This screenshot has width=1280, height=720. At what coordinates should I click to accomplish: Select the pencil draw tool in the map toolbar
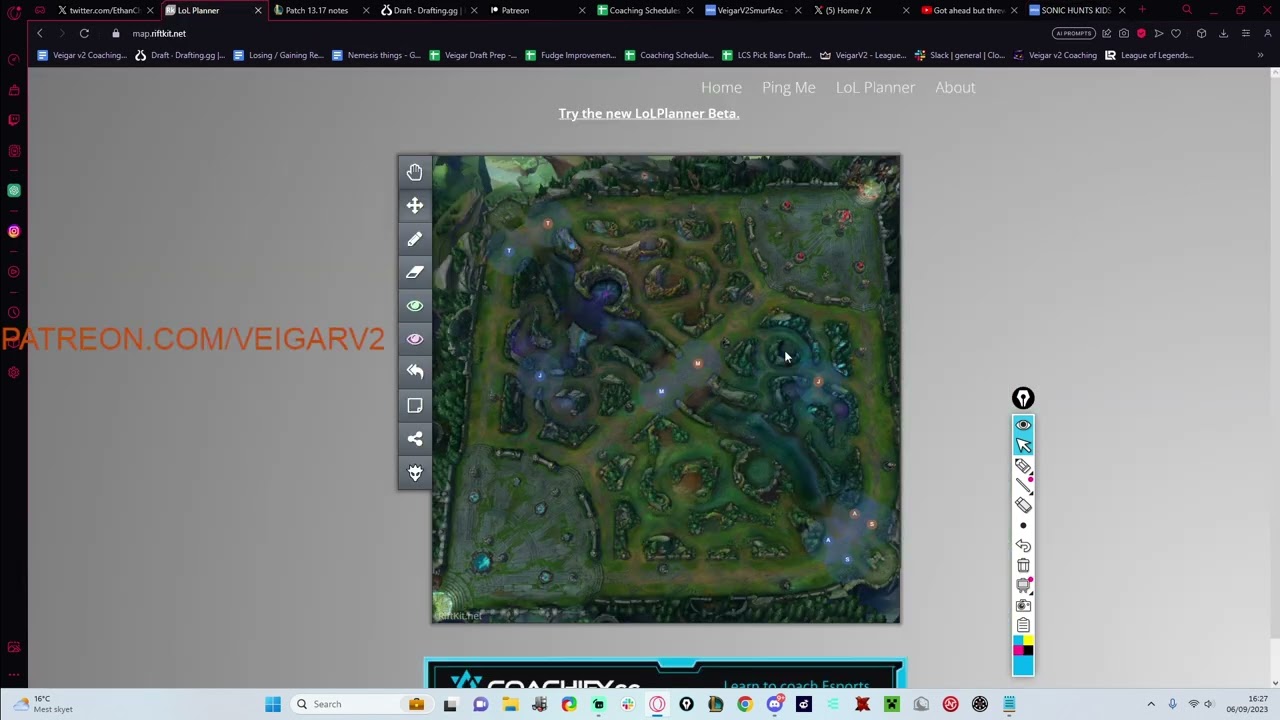point(415,239)
